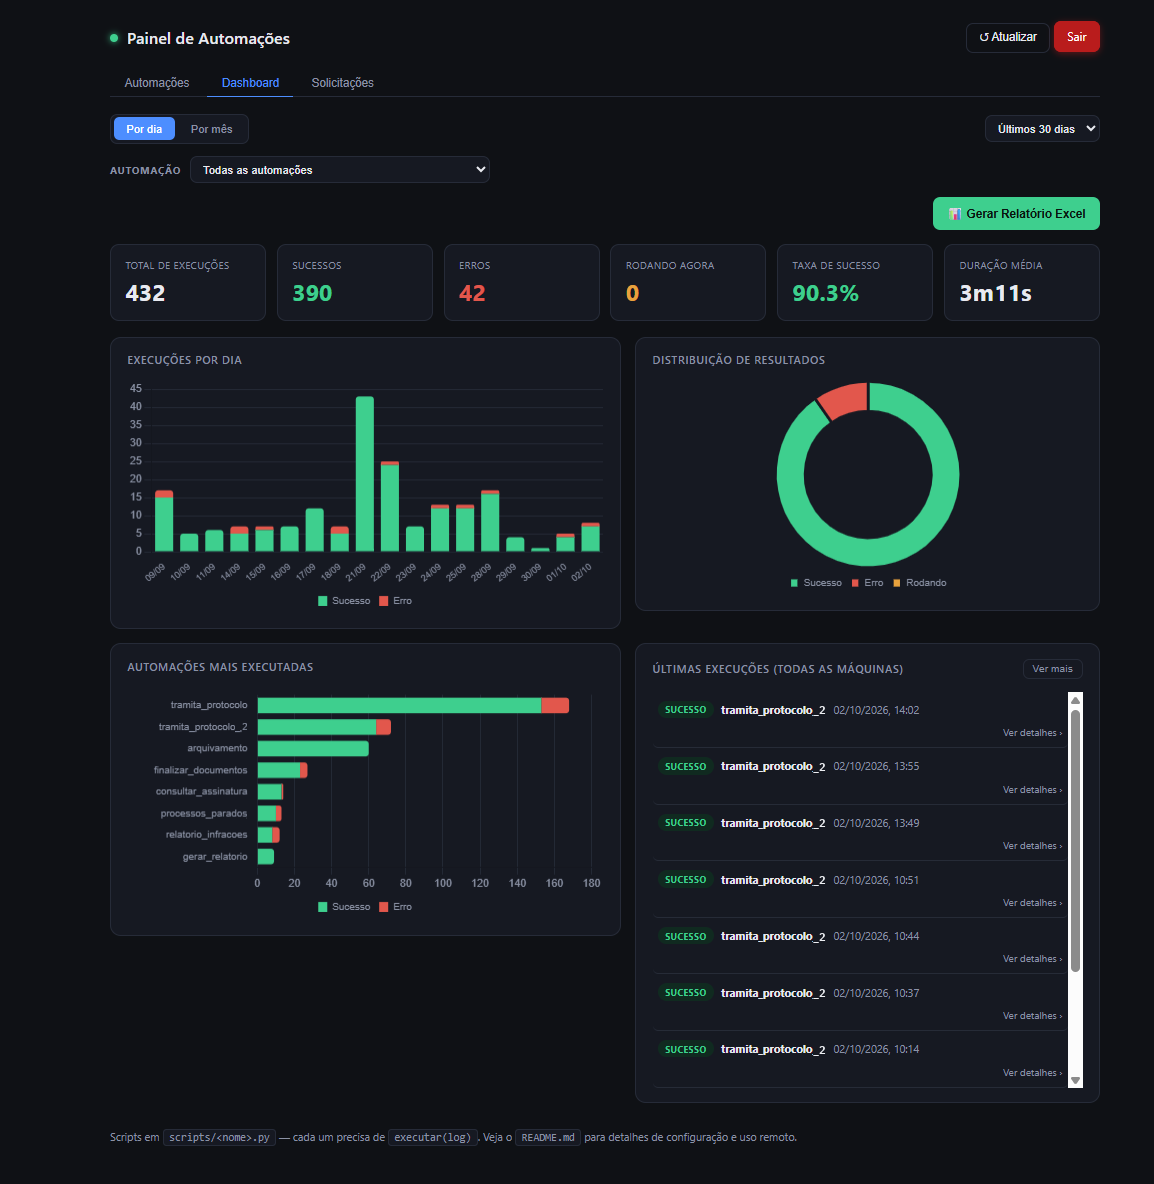Viewport: 1154px width, 1184px height.
Task: Open Ver detalhes for the 13:55 execution
Action: 1032,790
